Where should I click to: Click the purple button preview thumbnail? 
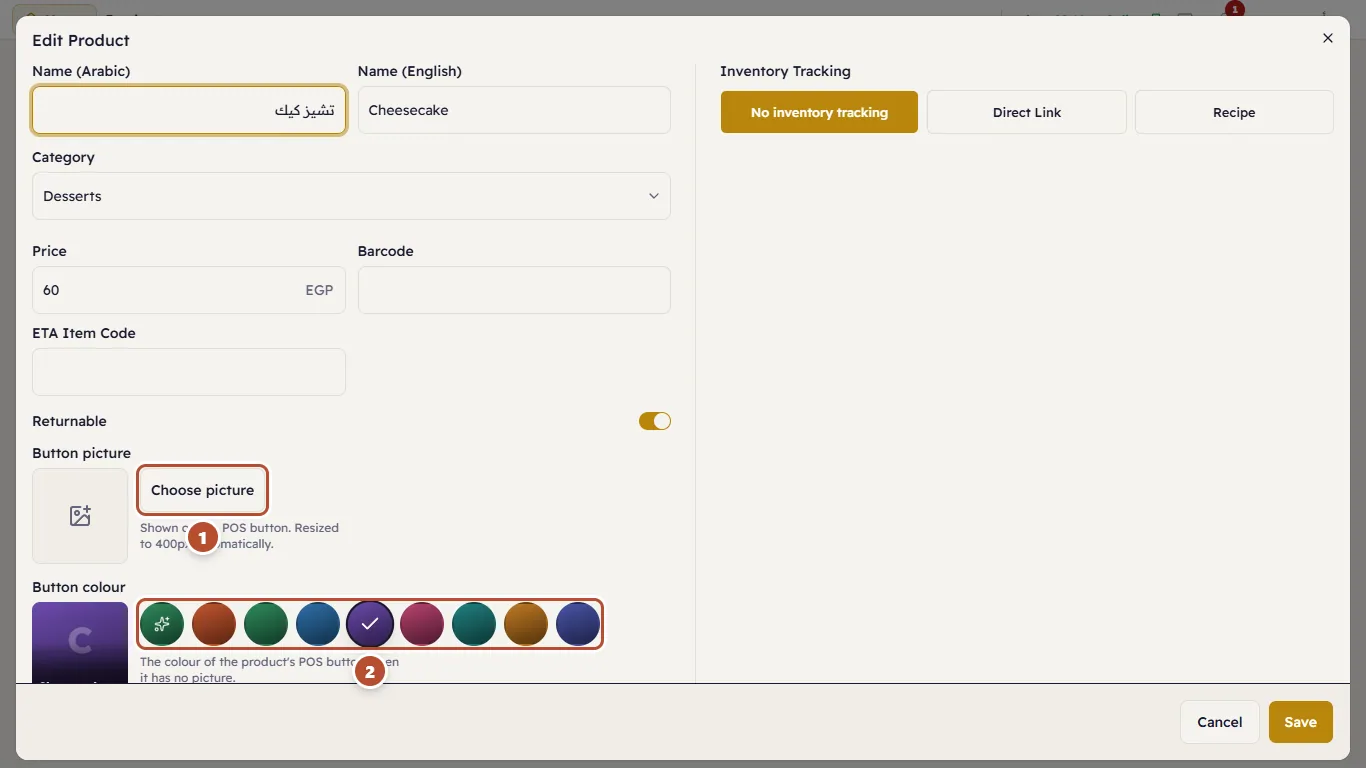[80, 642]
